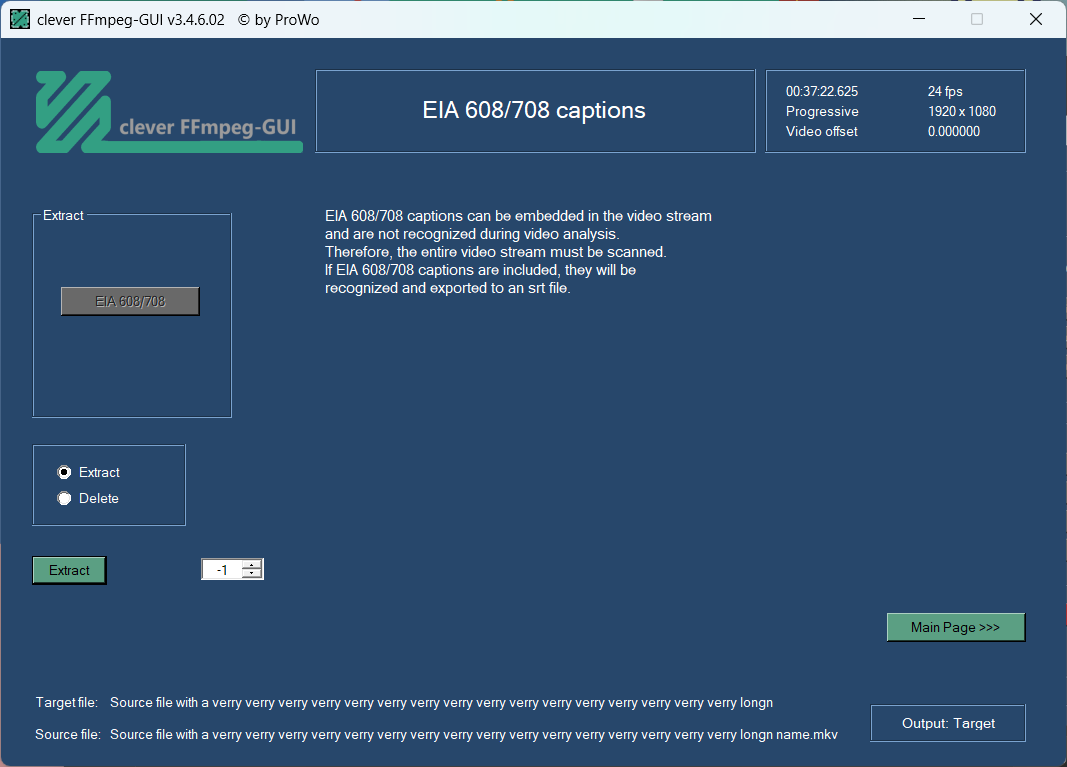Viewport: 1067px width, 767px height.
Task: Click the Target file path text
Action: coord(441,702)
